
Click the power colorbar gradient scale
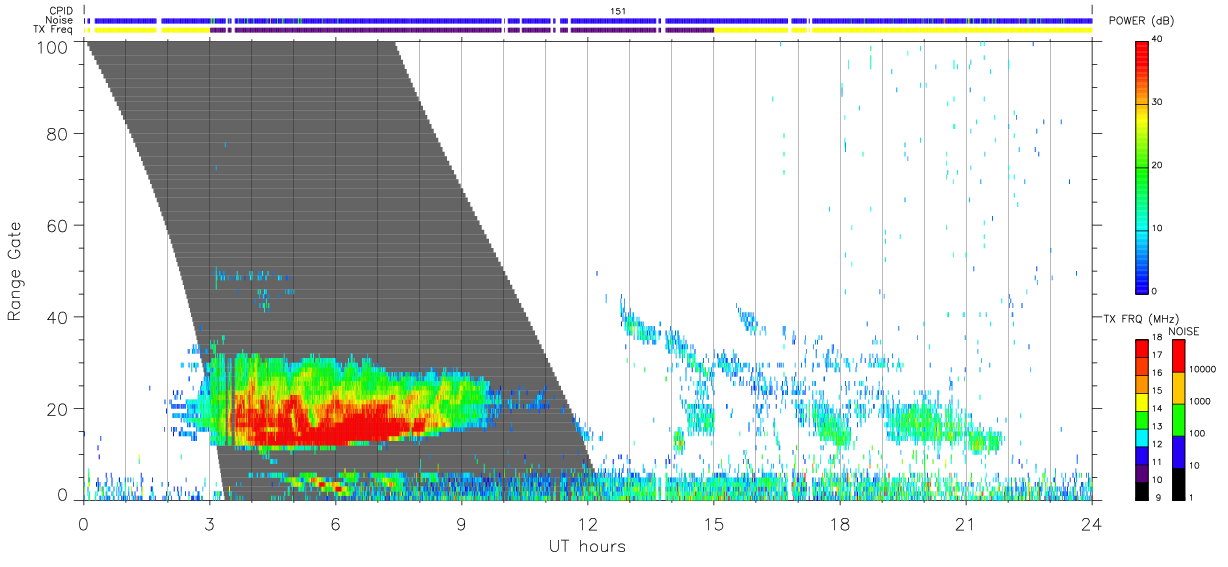point(1142,166)
